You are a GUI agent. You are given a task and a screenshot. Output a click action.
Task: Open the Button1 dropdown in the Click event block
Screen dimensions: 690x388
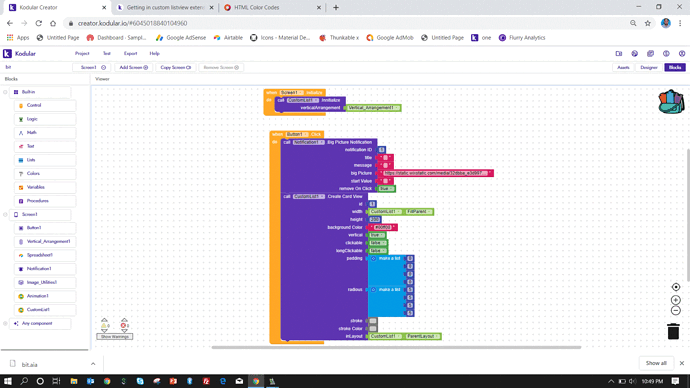click(297, 135)
